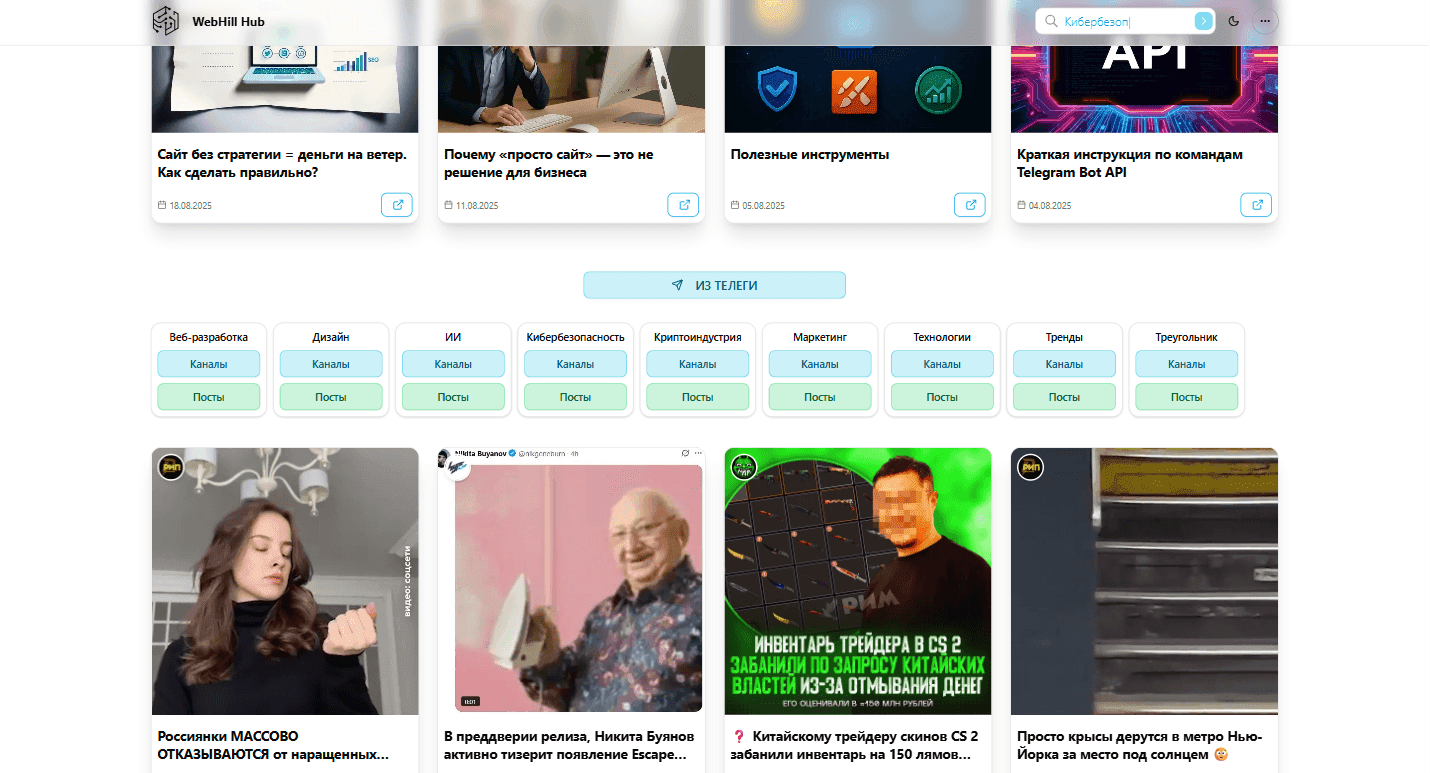
Task: Open the three-dots more menu in header
Action: click(1265, 21)
